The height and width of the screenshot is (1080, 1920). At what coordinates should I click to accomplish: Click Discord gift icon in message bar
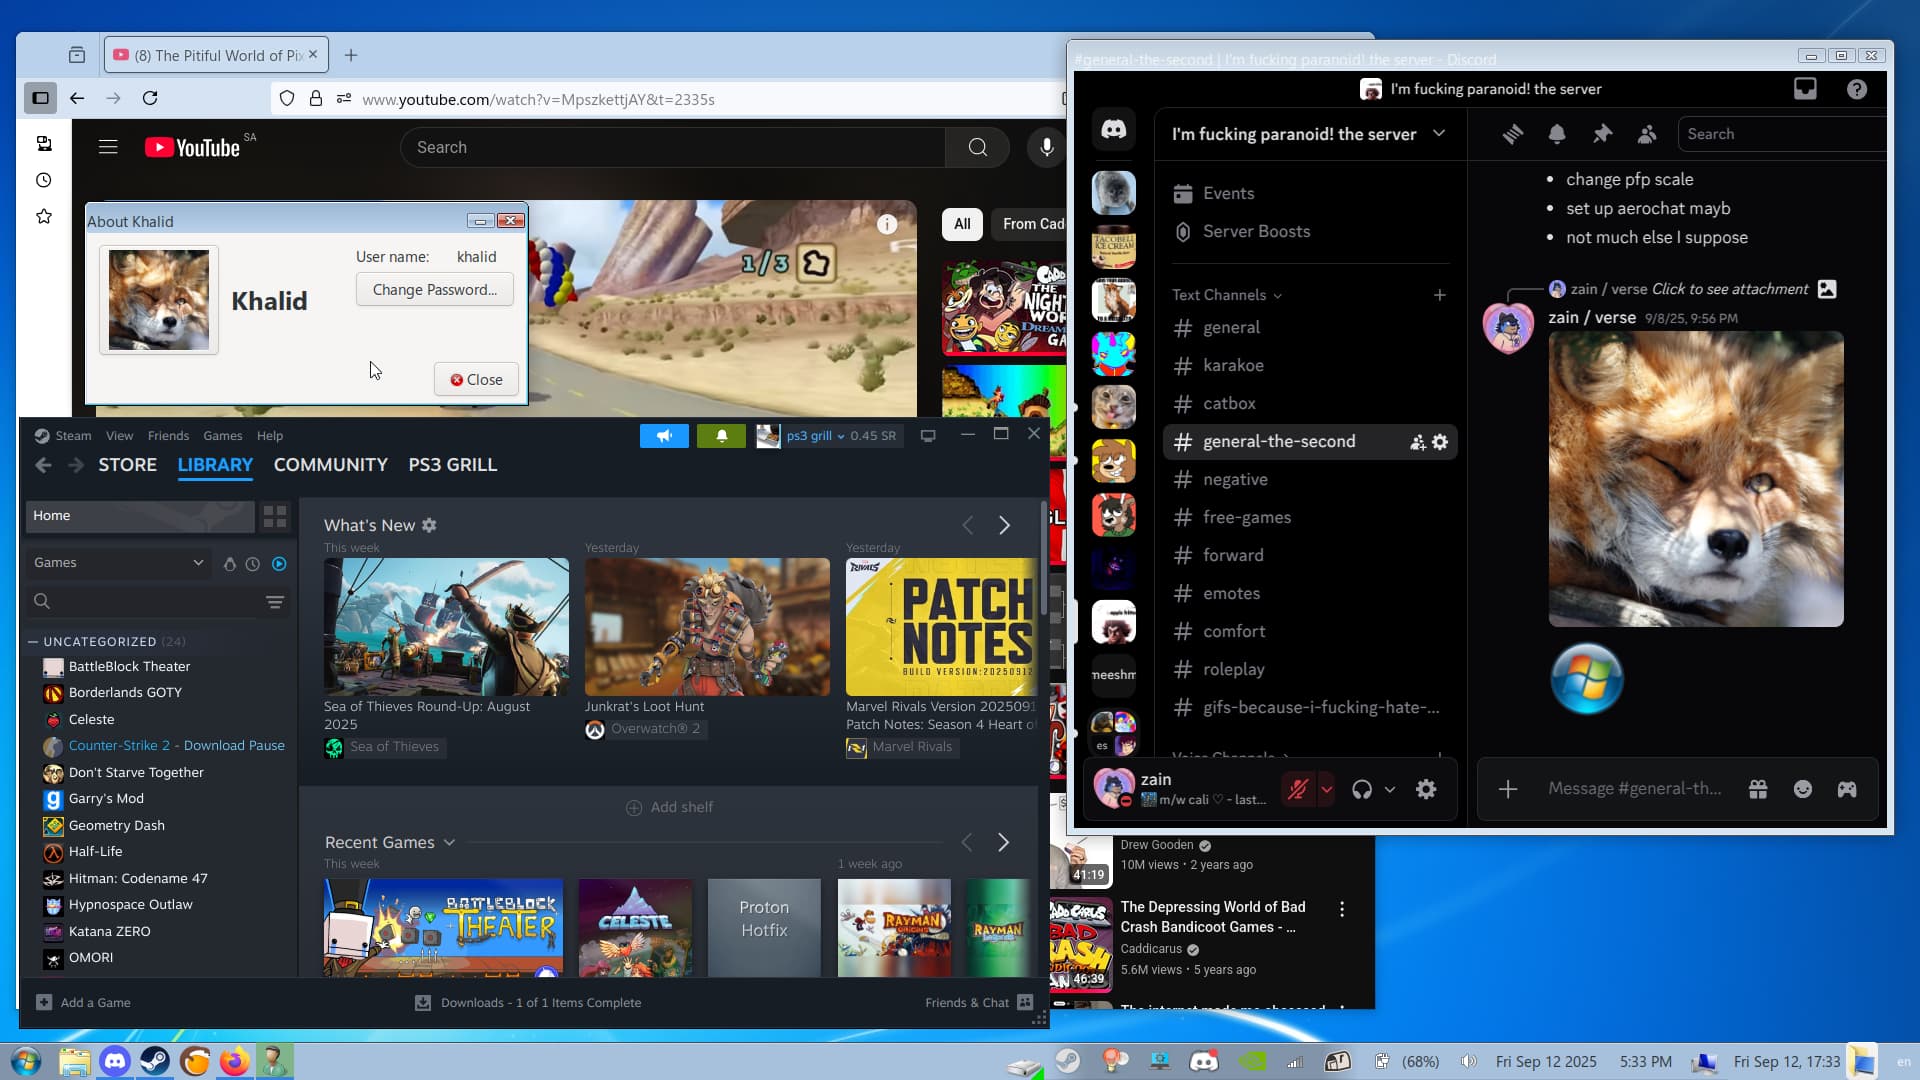[x=1758, y=789]
